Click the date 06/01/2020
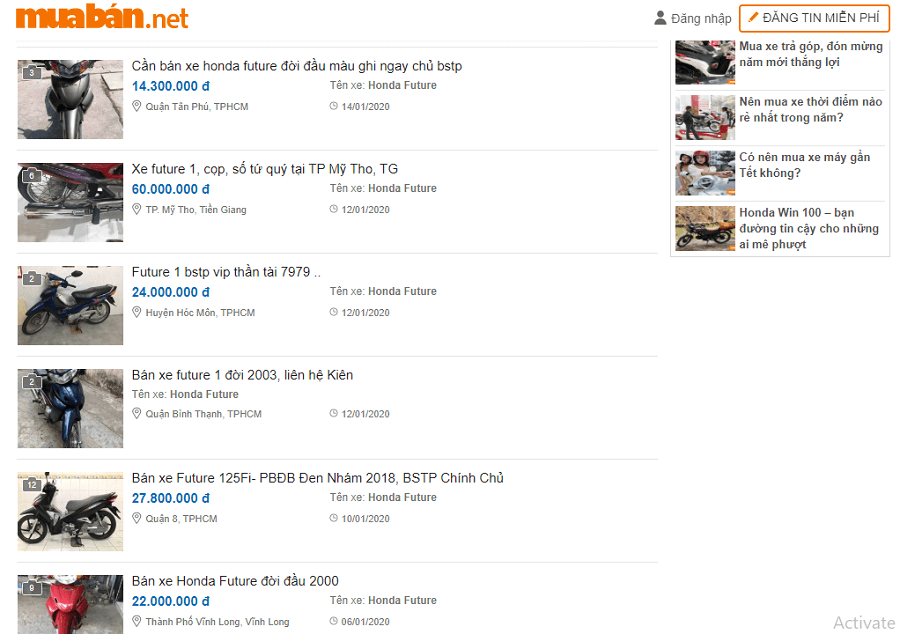 pyautogui.click(x=365, y=622)
